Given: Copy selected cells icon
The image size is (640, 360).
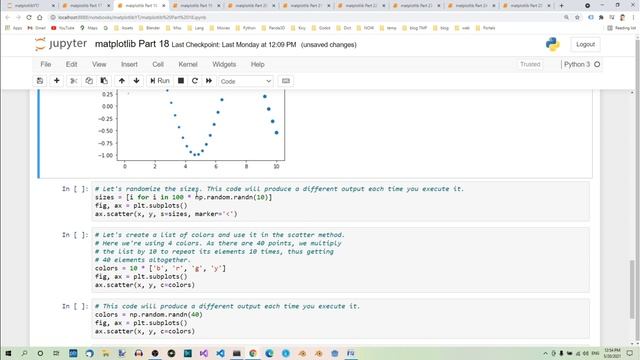Looking at the screenshot, I should tap(89, 81).
